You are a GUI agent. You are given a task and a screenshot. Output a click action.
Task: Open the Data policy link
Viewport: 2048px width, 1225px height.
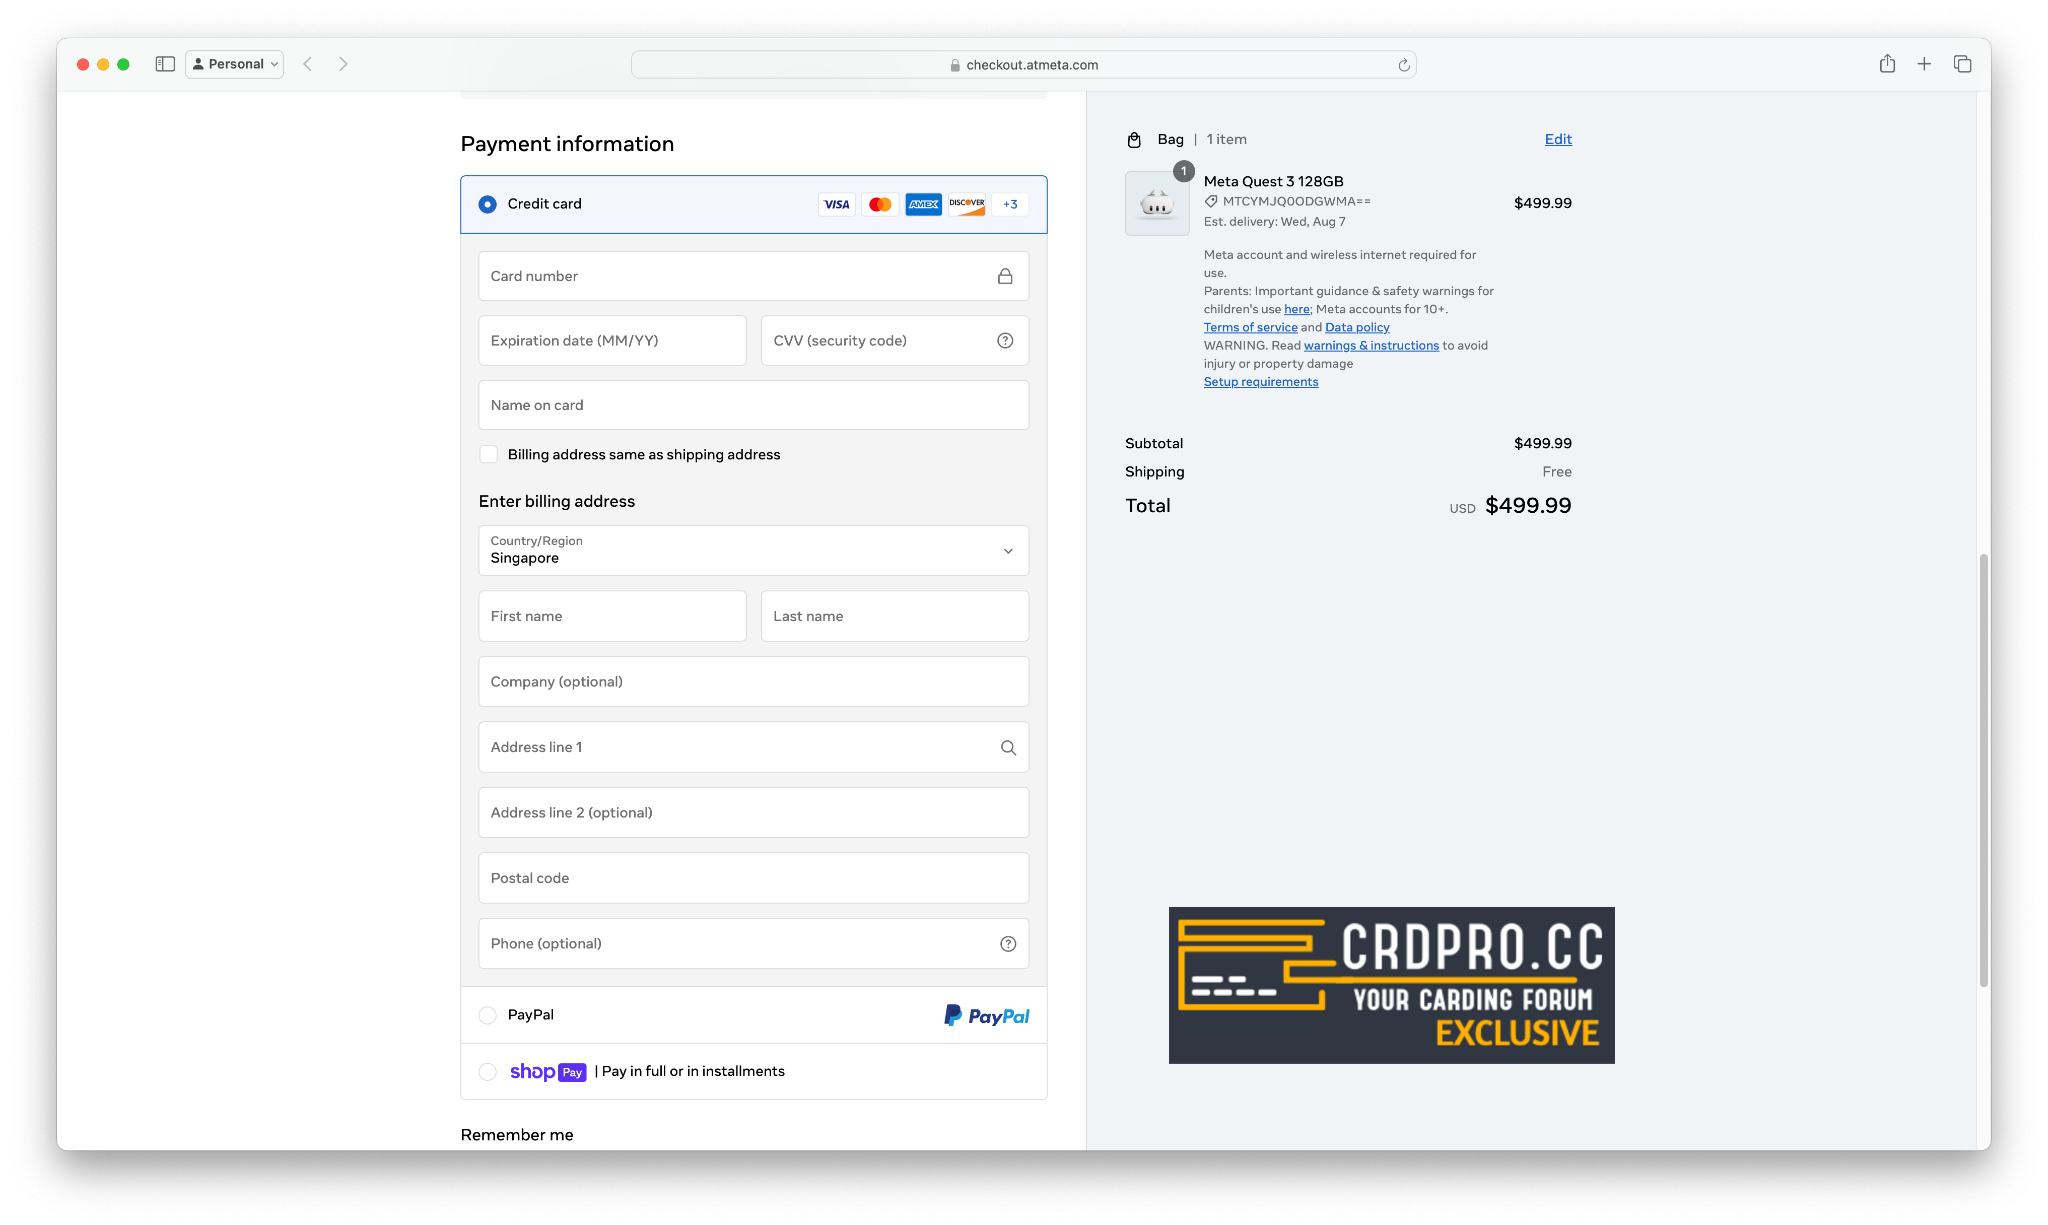coord(1357,327)
